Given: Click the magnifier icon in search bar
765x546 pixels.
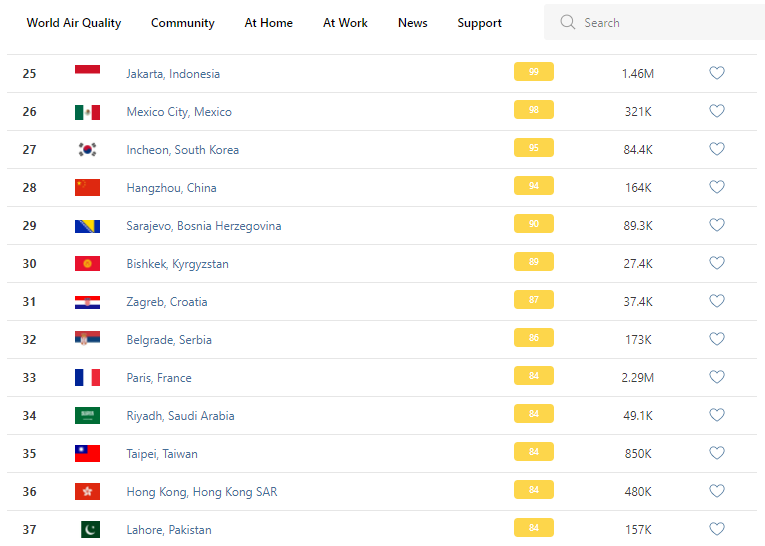Looking at the screenshot, I should tap(568, 22).
